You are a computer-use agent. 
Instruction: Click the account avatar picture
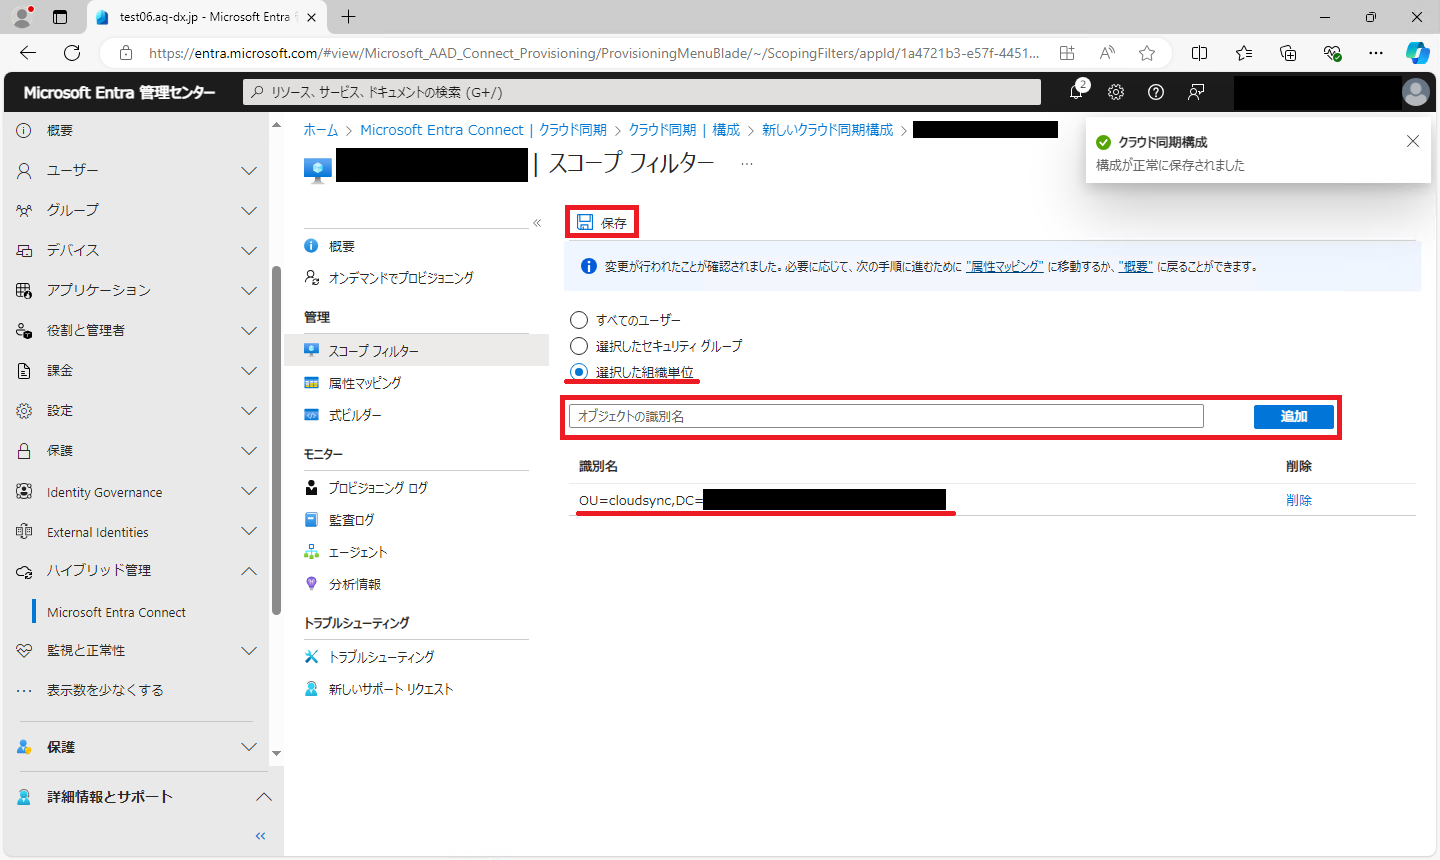[1416, 92]
